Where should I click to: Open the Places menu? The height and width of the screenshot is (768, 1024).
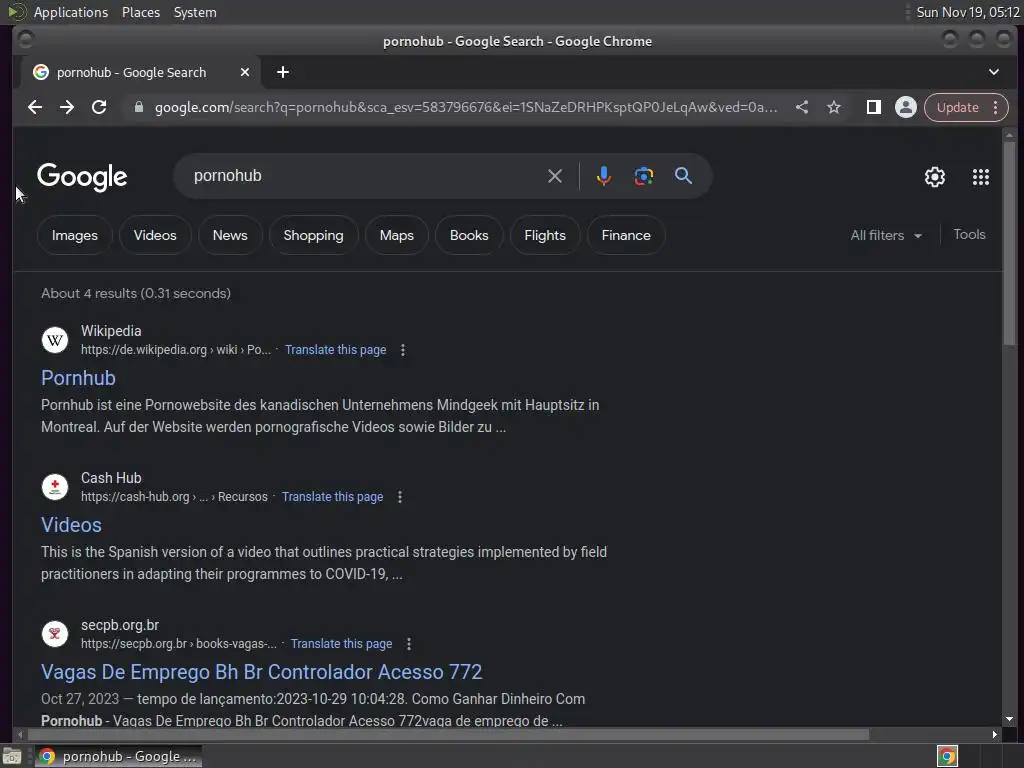pos(140,12)
